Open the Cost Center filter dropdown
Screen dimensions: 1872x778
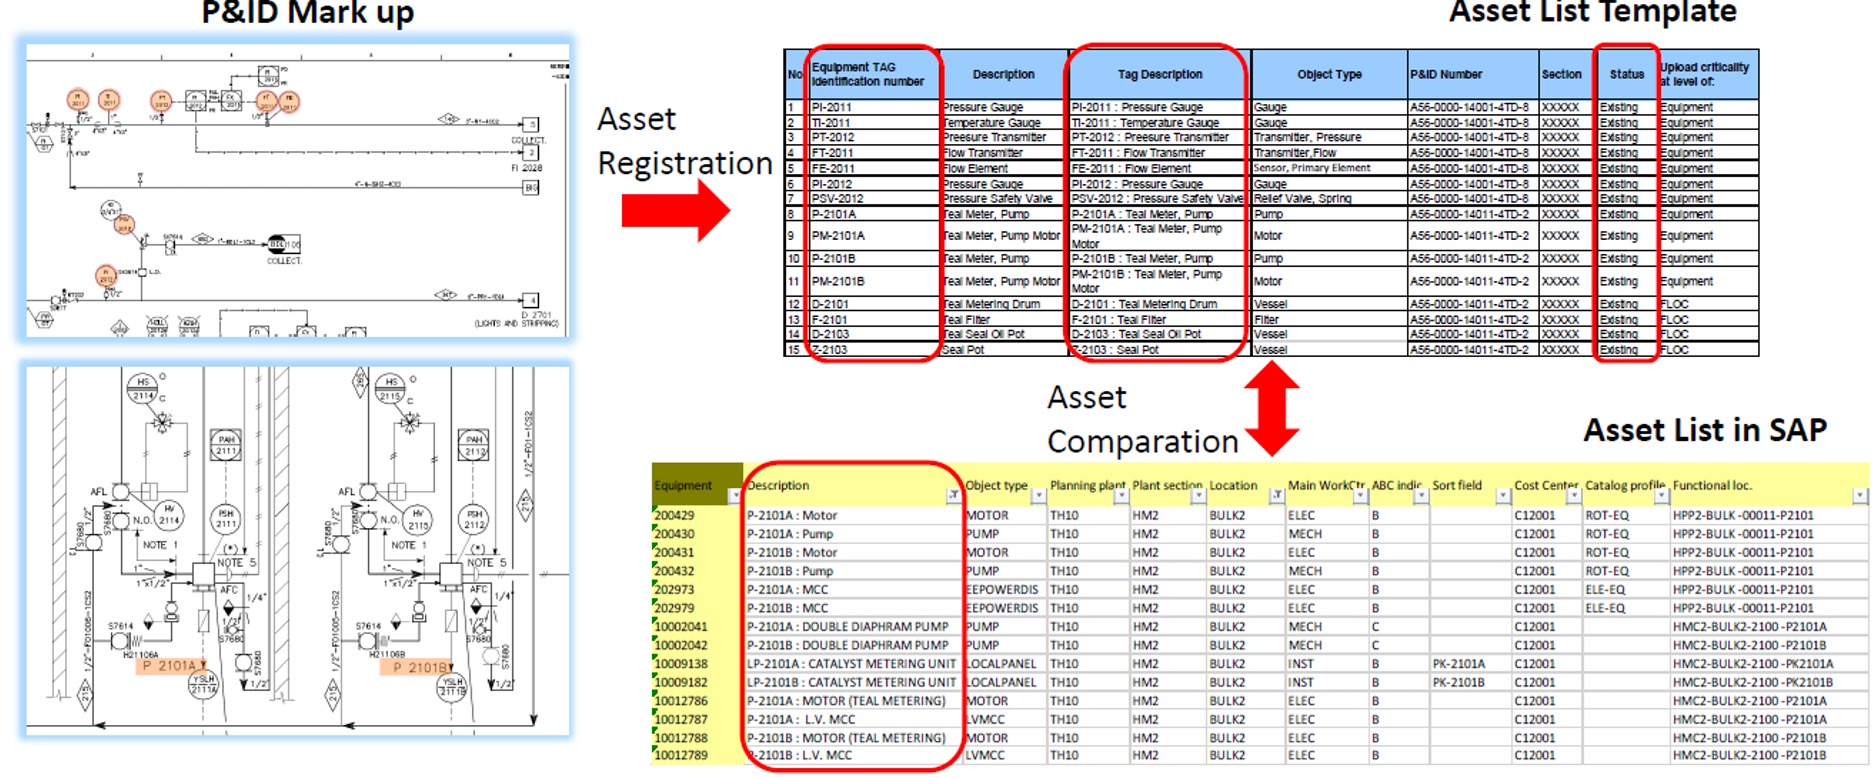(x=1573, y=496)
